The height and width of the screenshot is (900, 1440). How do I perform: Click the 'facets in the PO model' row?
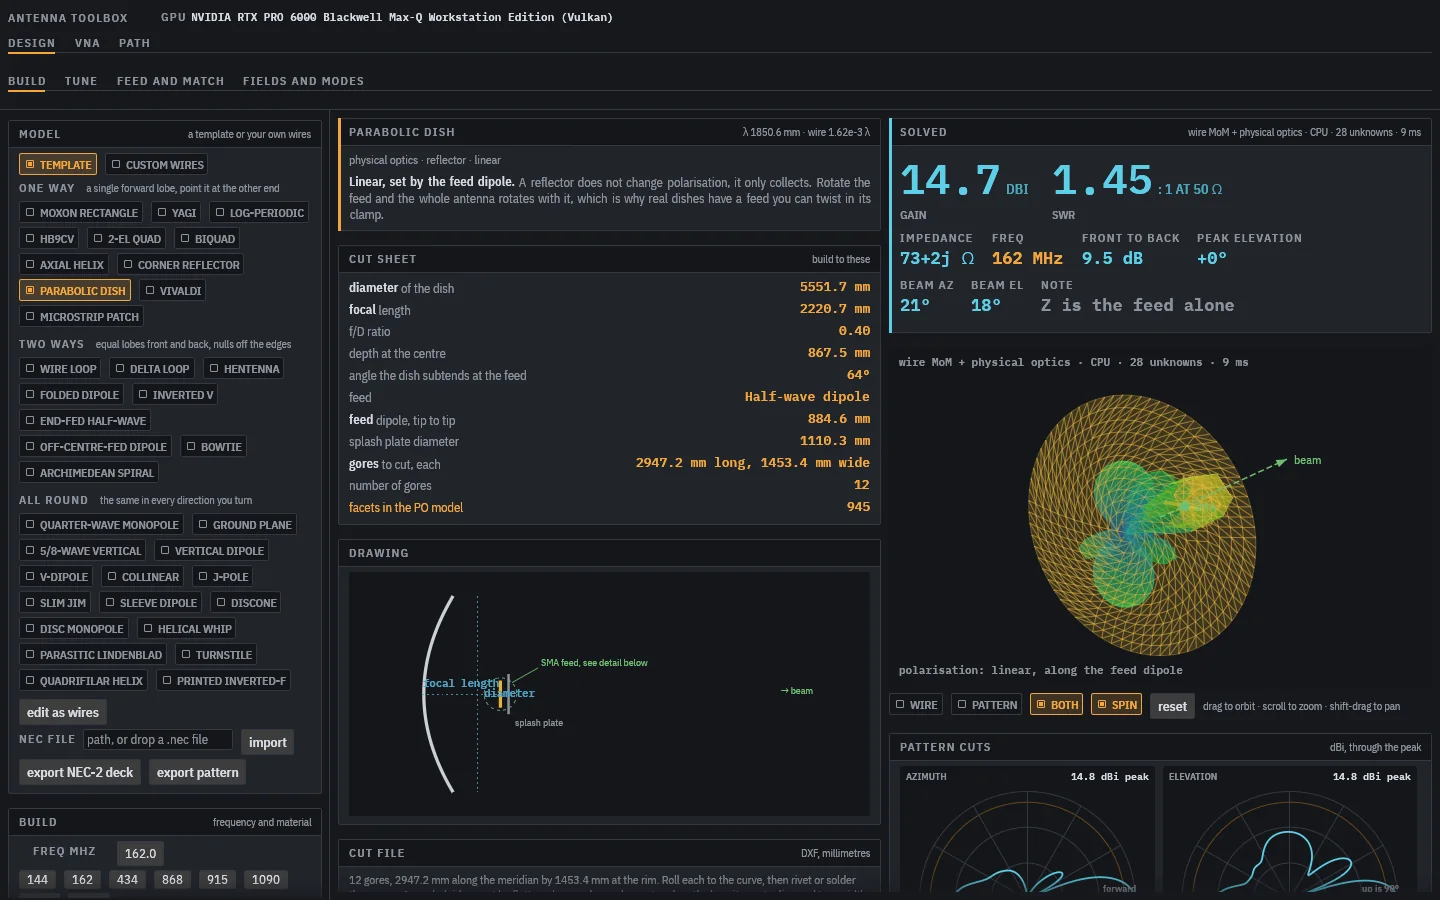609,507
